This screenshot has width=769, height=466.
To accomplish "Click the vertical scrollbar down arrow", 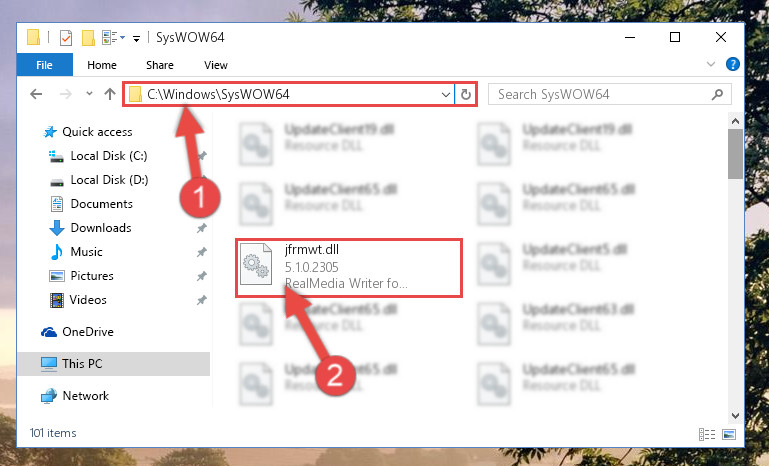I will [735, 415].
